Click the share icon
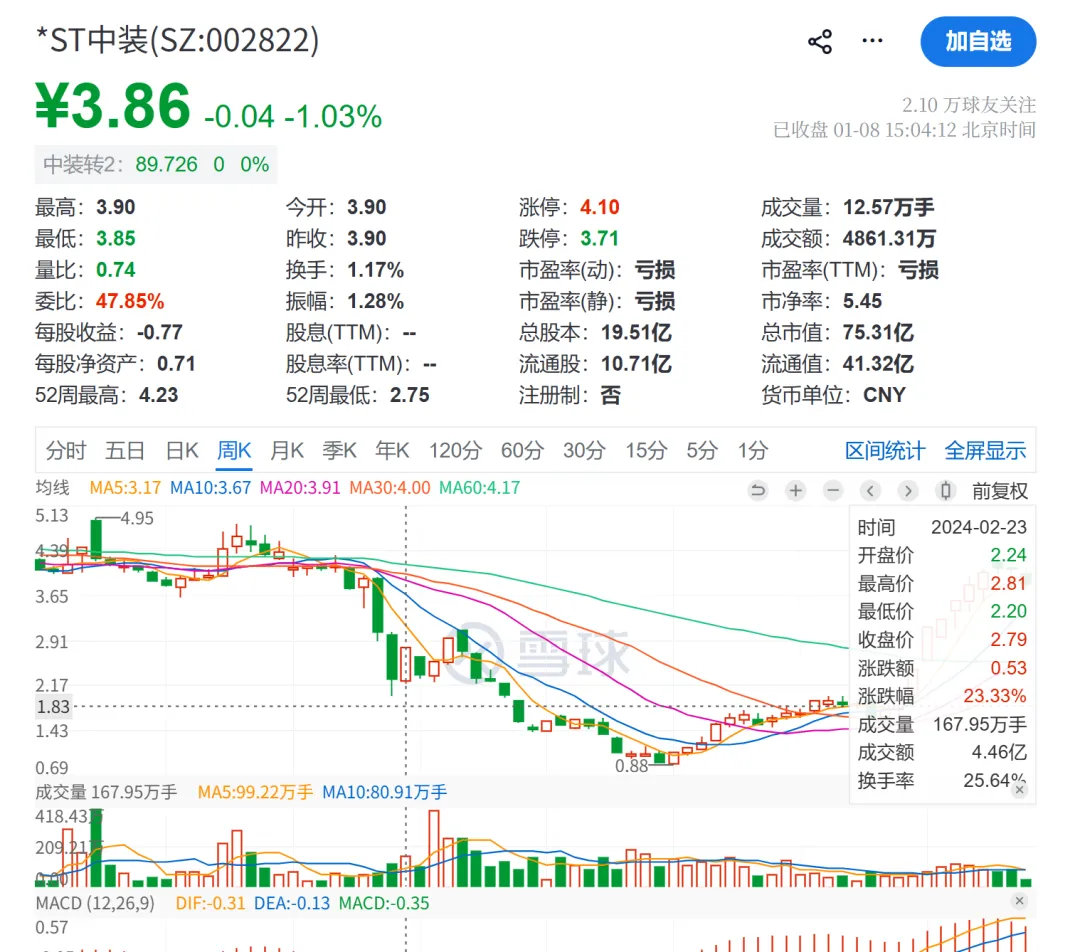 click(820, 42)
